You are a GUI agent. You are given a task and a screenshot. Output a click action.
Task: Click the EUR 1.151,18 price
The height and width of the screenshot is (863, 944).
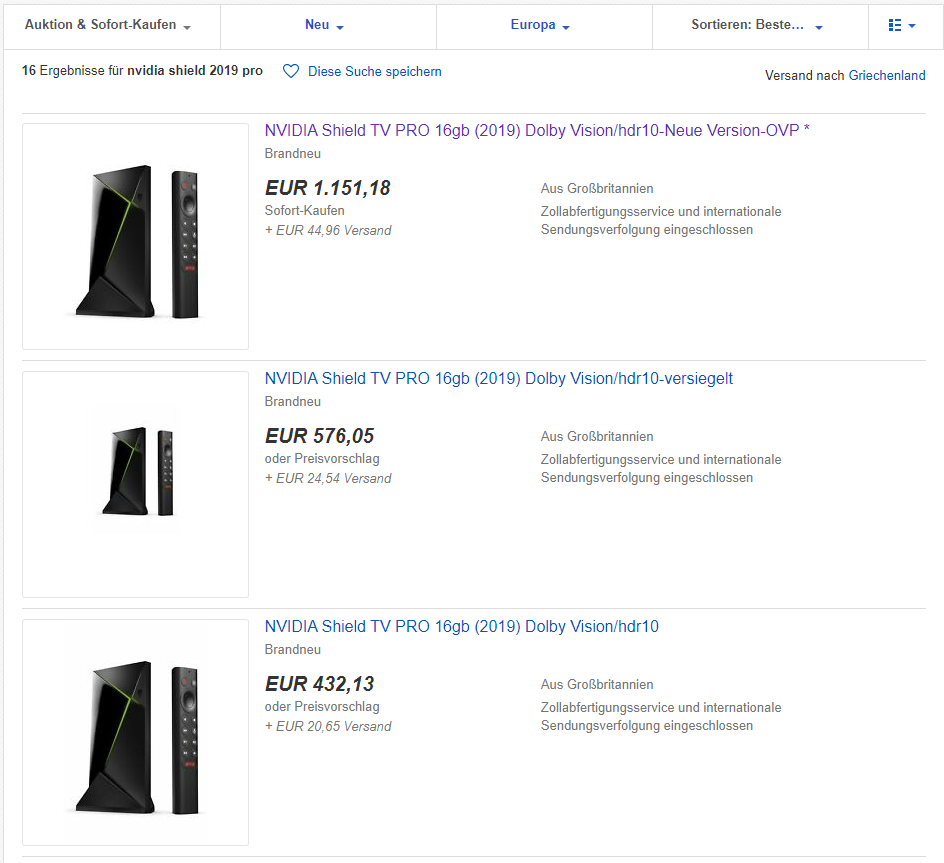[x=327, y=188]
